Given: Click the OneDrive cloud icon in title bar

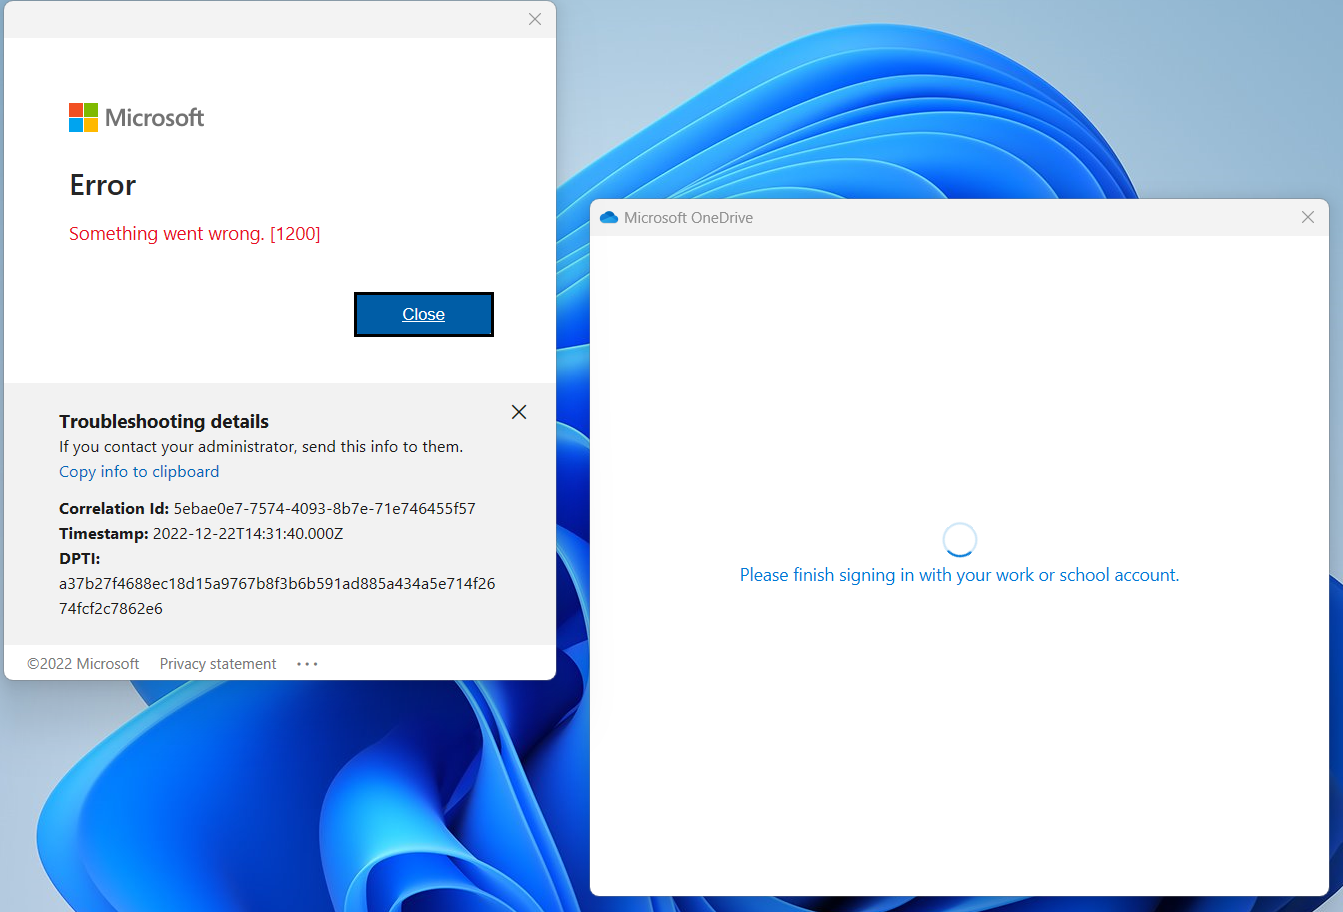Looking at the screenshot, I should click(609, 217).
